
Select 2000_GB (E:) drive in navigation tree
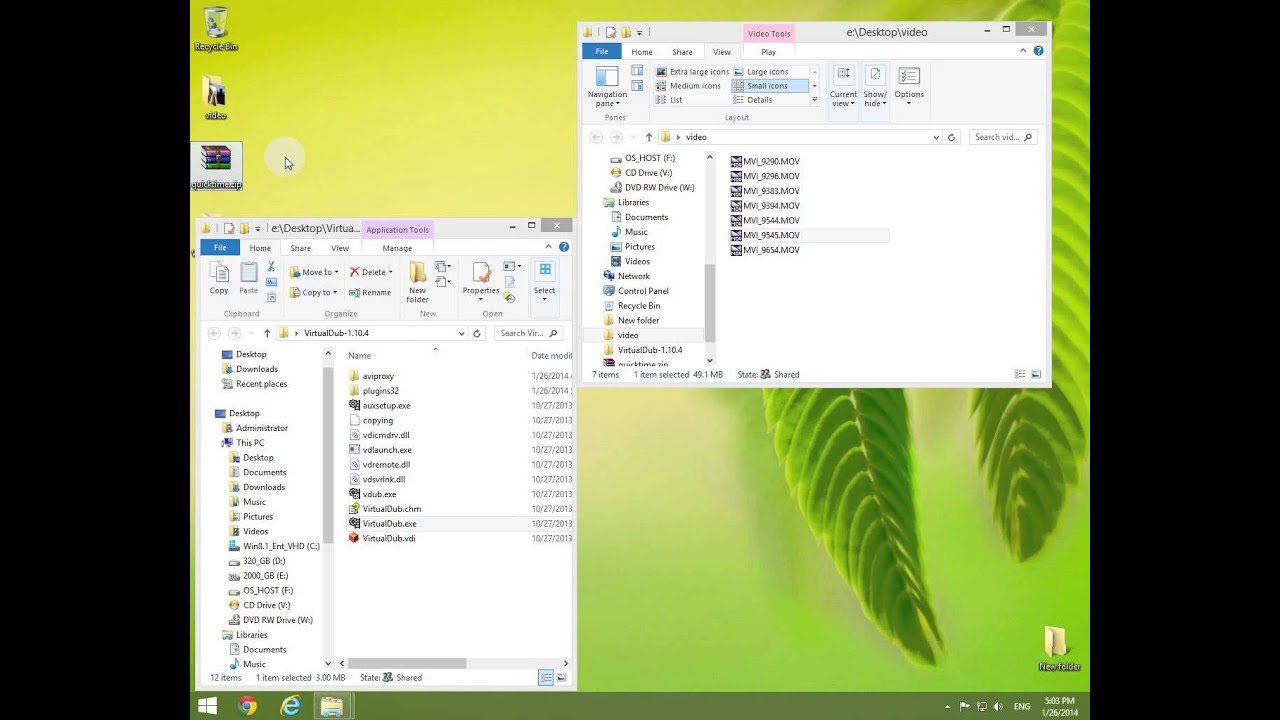click(x=265, y=576)
